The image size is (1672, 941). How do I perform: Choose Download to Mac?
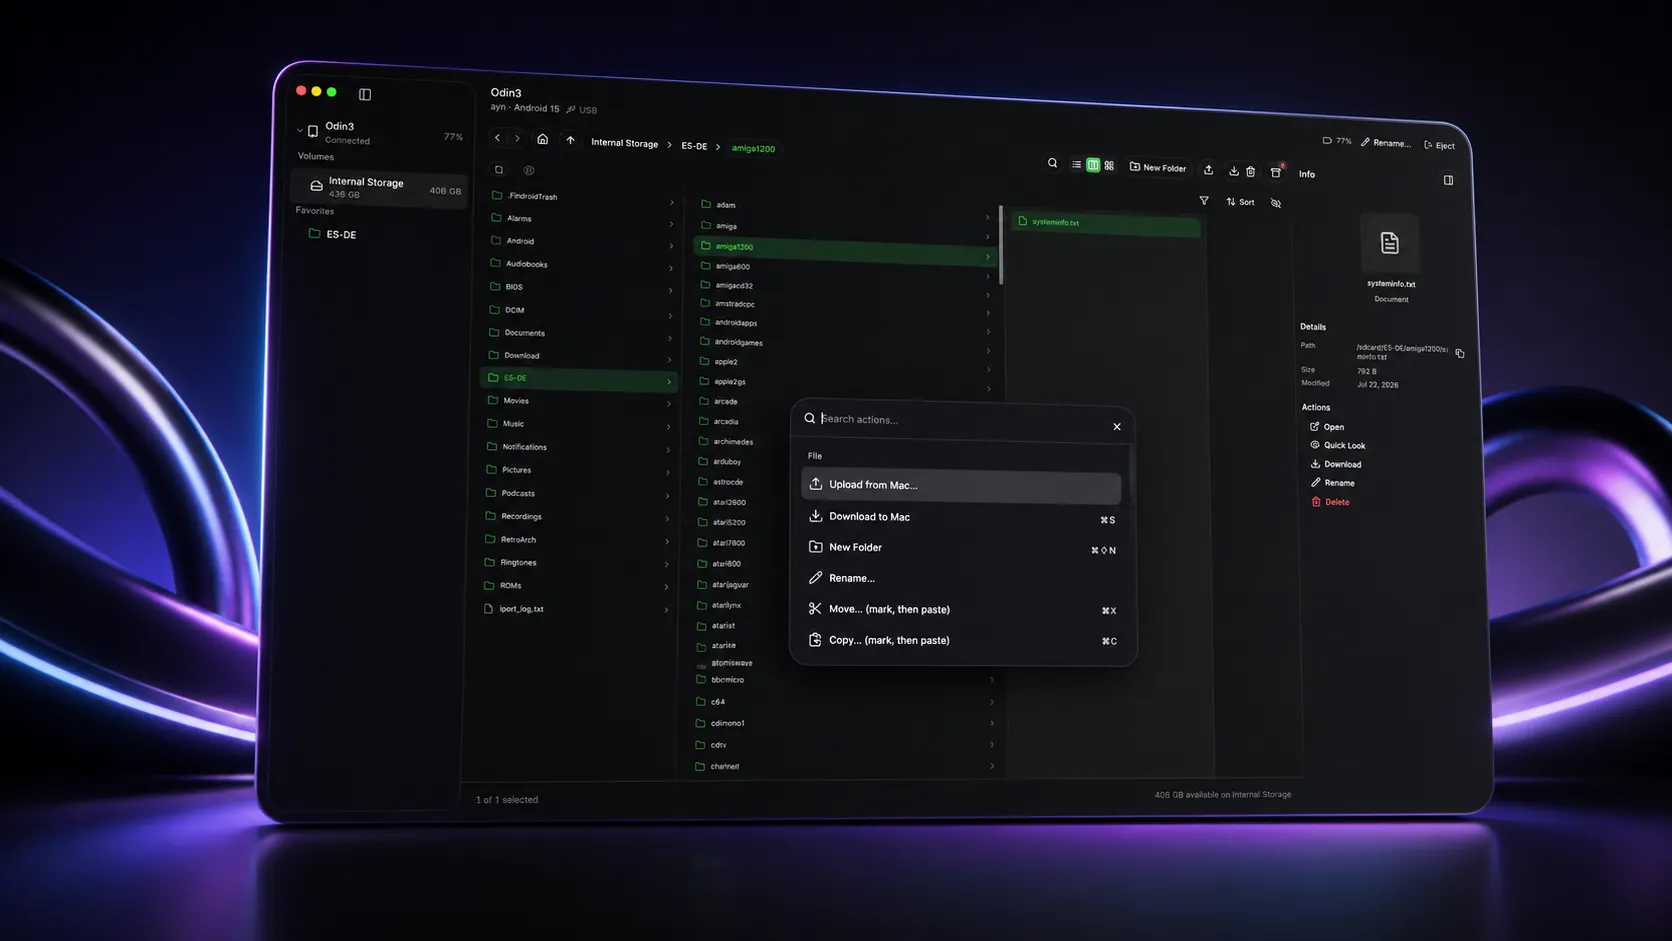(962, 517)
